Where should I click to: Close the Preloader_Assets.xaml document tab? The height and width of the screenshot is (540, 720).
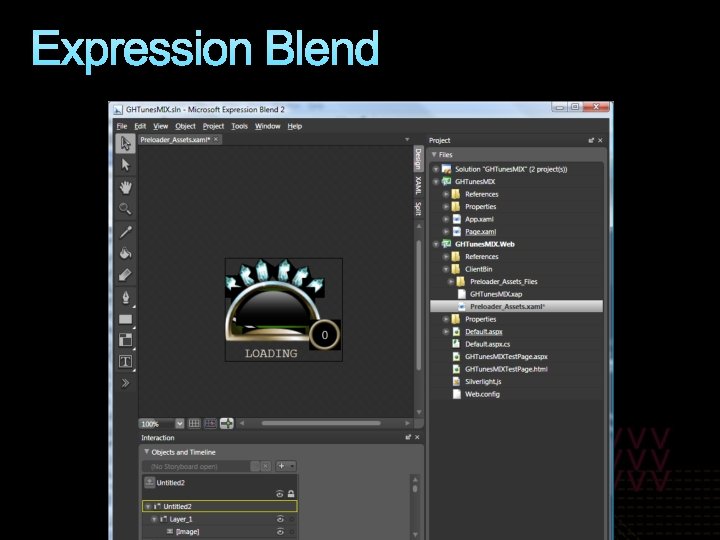216,139
